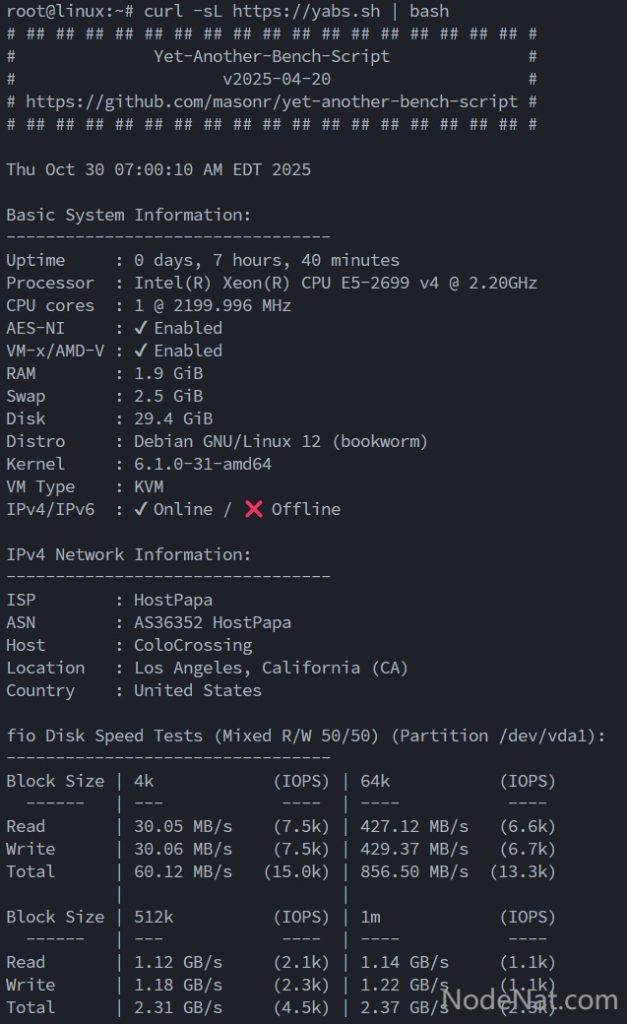Click the yabs.sh URL in the command
The height and width of the screenshot is (1024, 627).
297,12
